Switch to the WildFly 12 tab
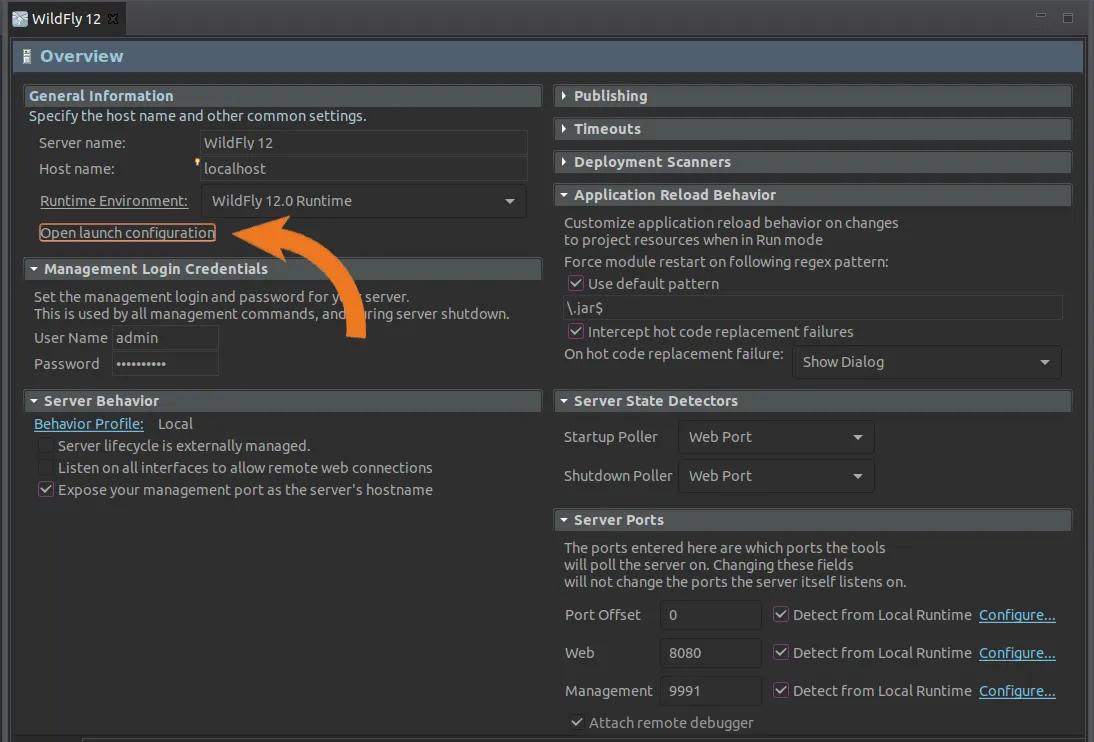Viewport: 1094px width, 742px height. (x=66, y=19)
